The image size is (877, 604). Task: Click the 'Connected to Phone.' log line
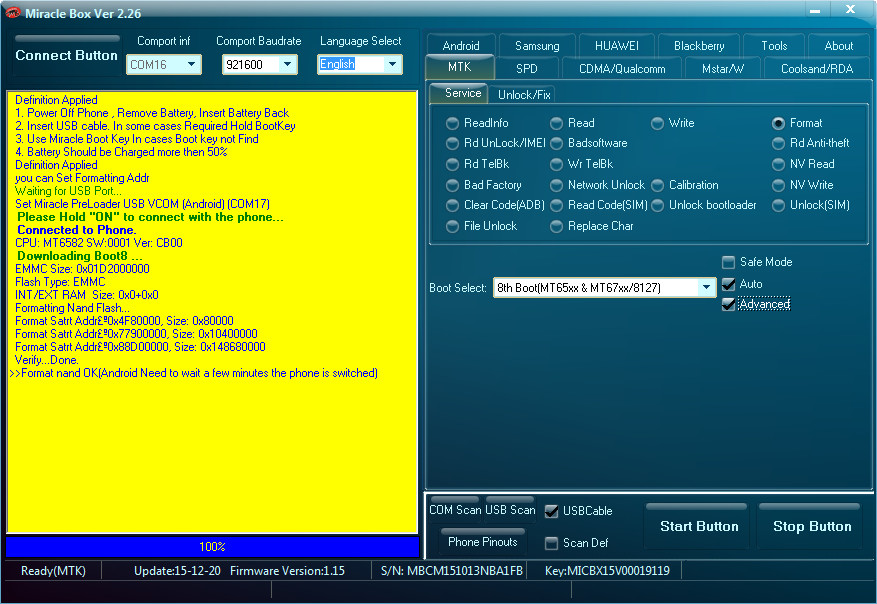coord(77,230)
